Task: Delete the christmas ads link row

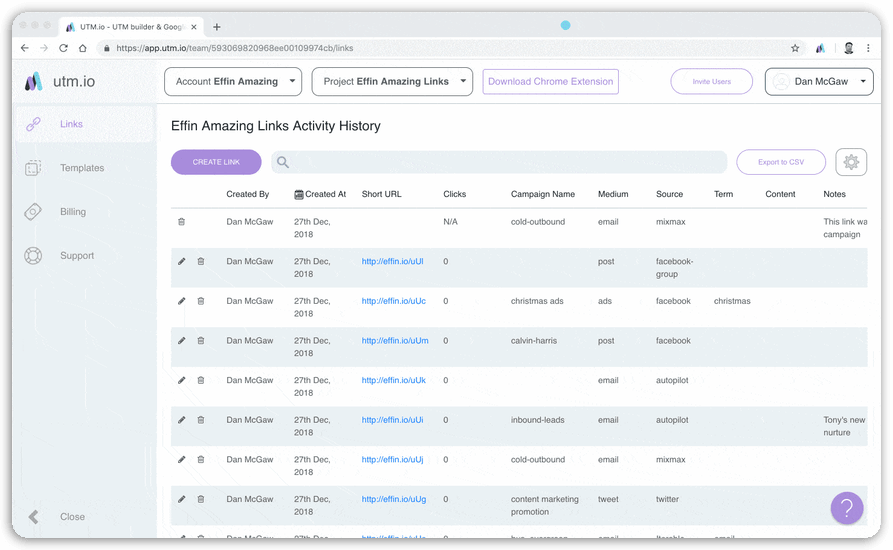Action: [x=200, y=301]
